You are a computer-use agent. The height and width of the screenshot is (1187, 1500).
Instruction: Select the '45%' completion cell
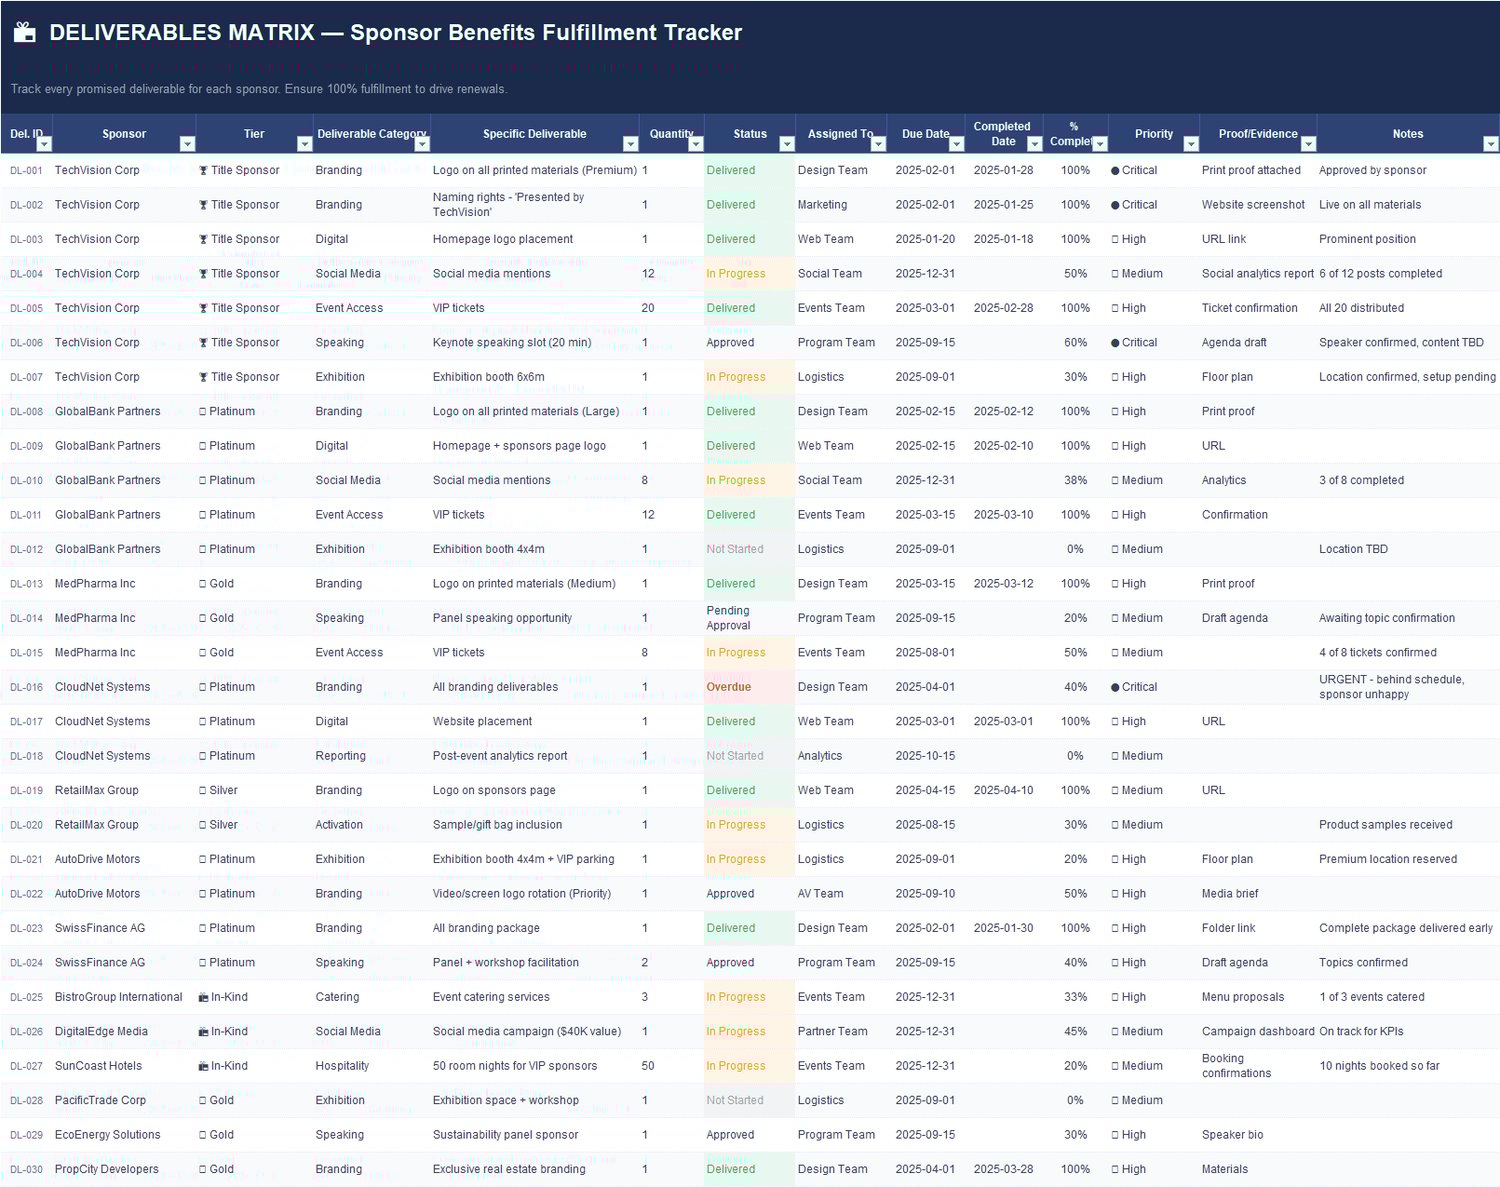(x=1075, y=1032)
